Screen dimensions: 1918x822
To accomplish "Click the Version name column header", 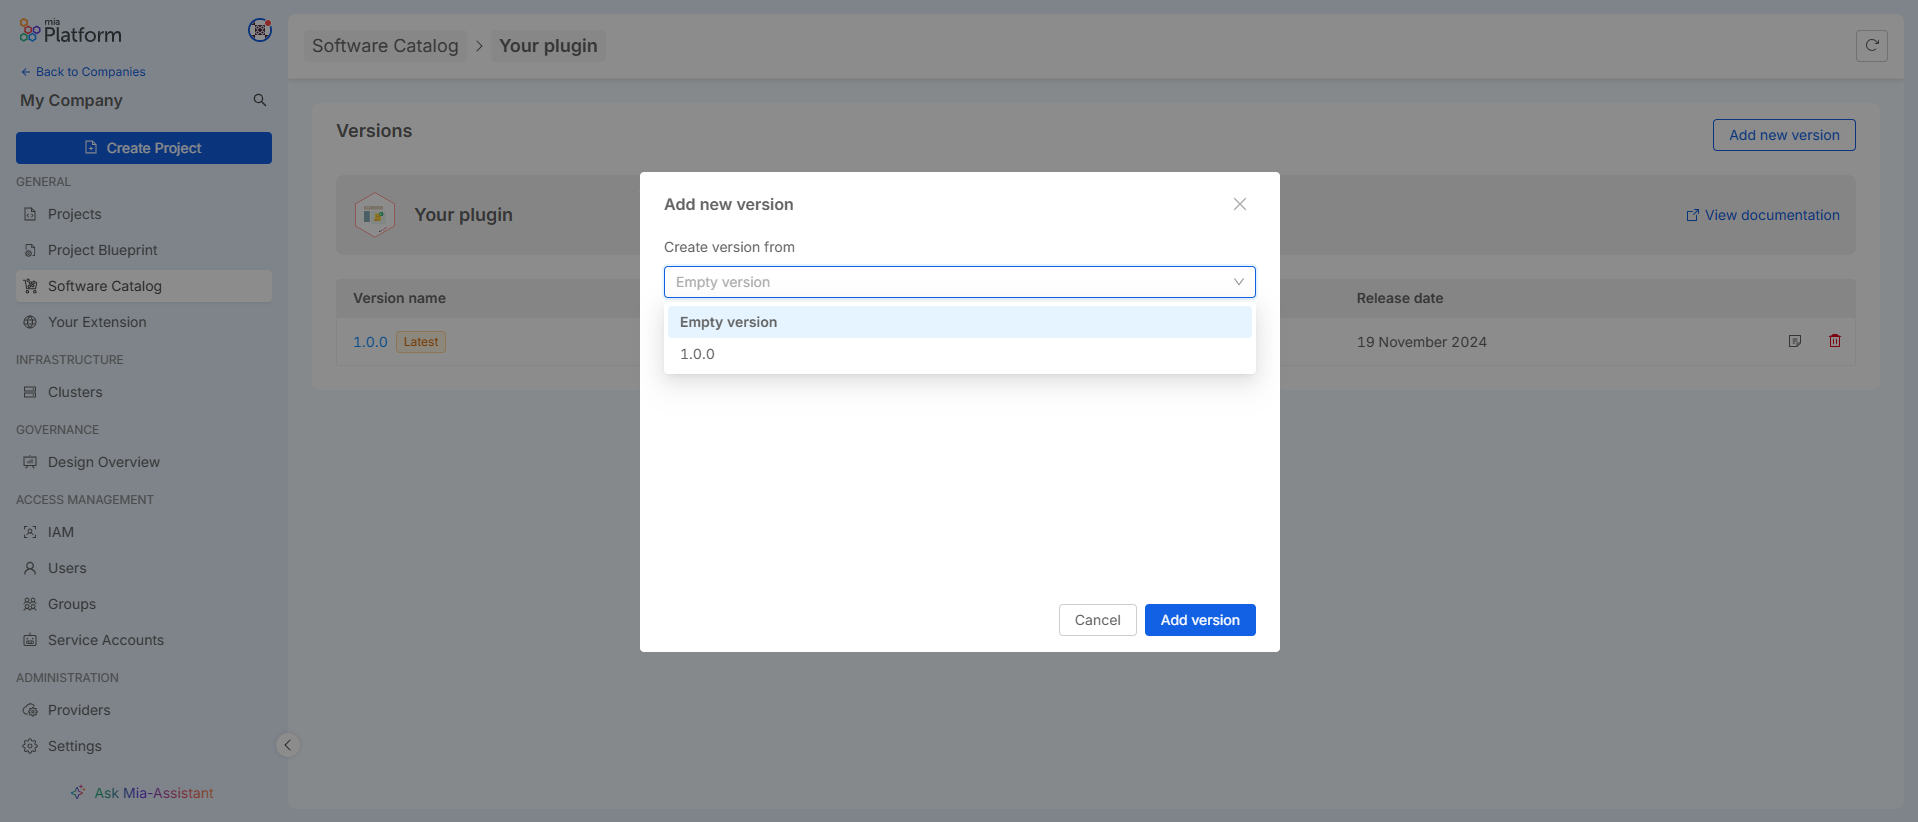I will point(399,298).
